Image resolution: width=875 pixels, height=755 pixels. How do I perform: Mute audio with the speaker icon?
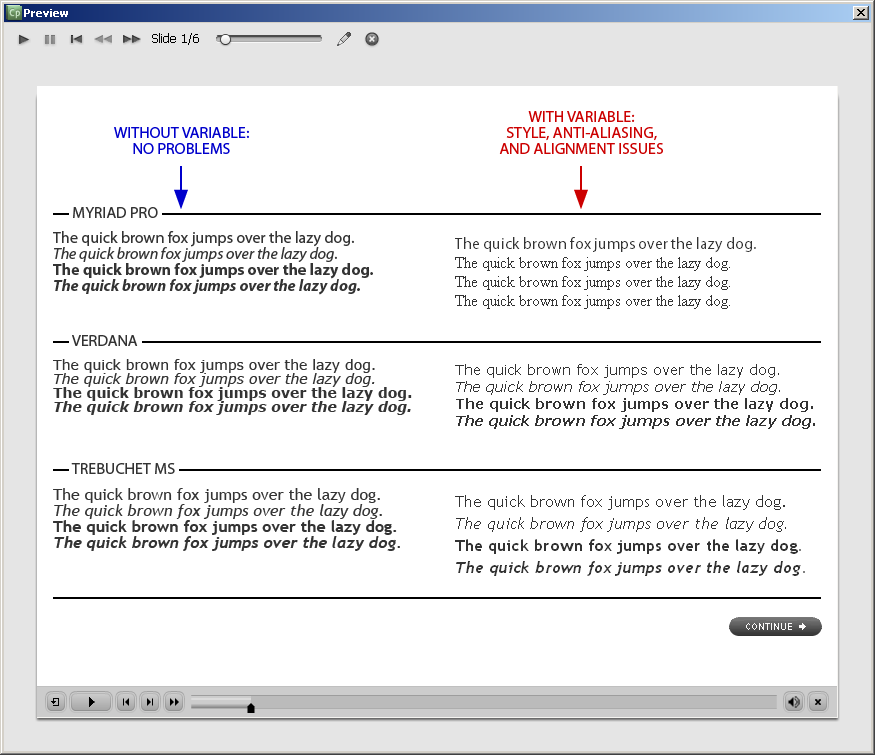point(794,702)
